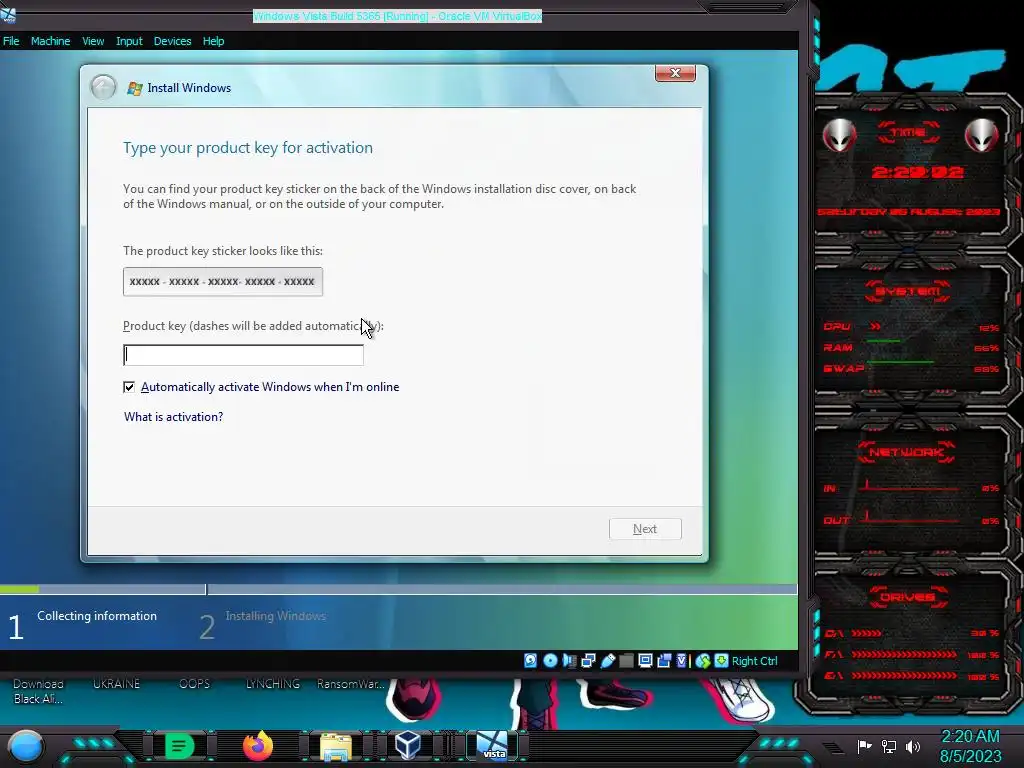
Task: Open the green notes app on taskbar
Action: 179,746
